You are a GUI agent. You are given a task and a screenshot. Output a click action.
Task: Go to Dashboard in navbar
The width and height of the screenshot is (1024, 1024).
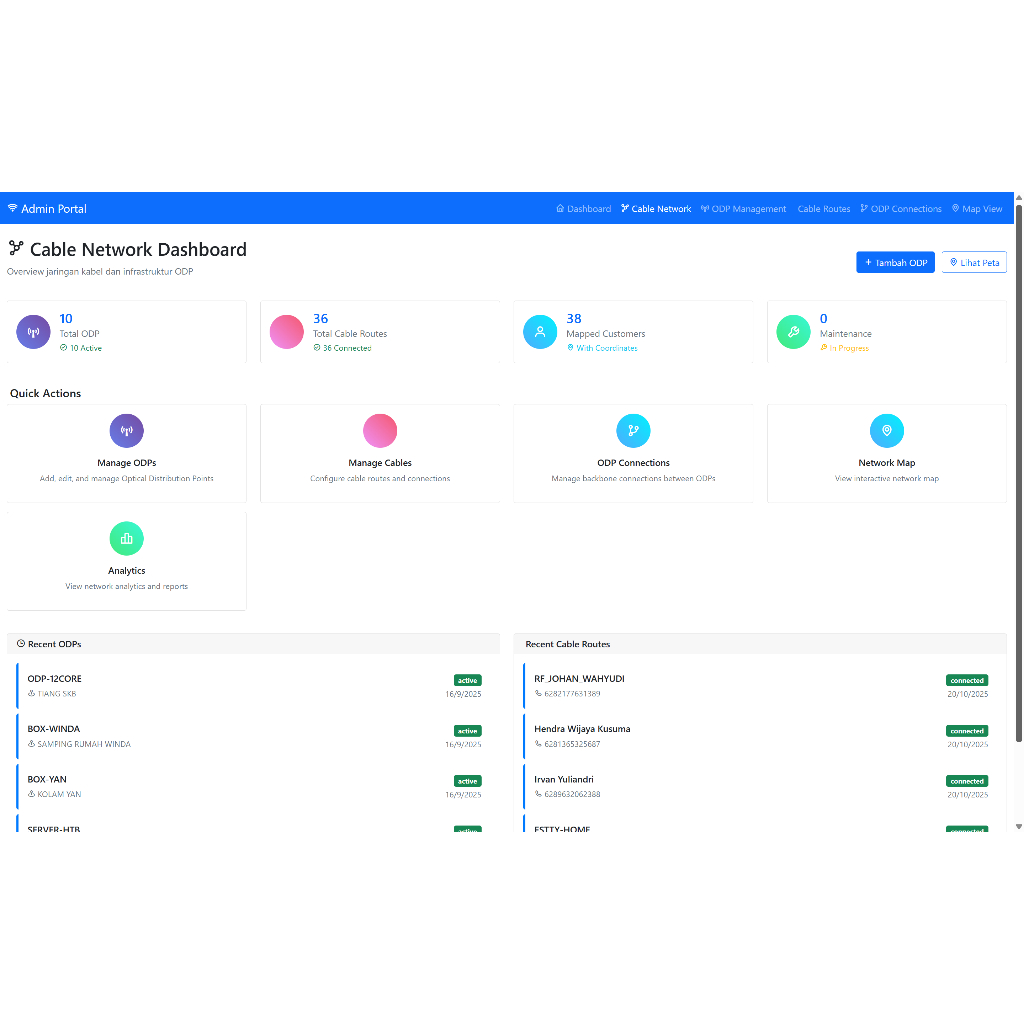(x=584, y=209)
